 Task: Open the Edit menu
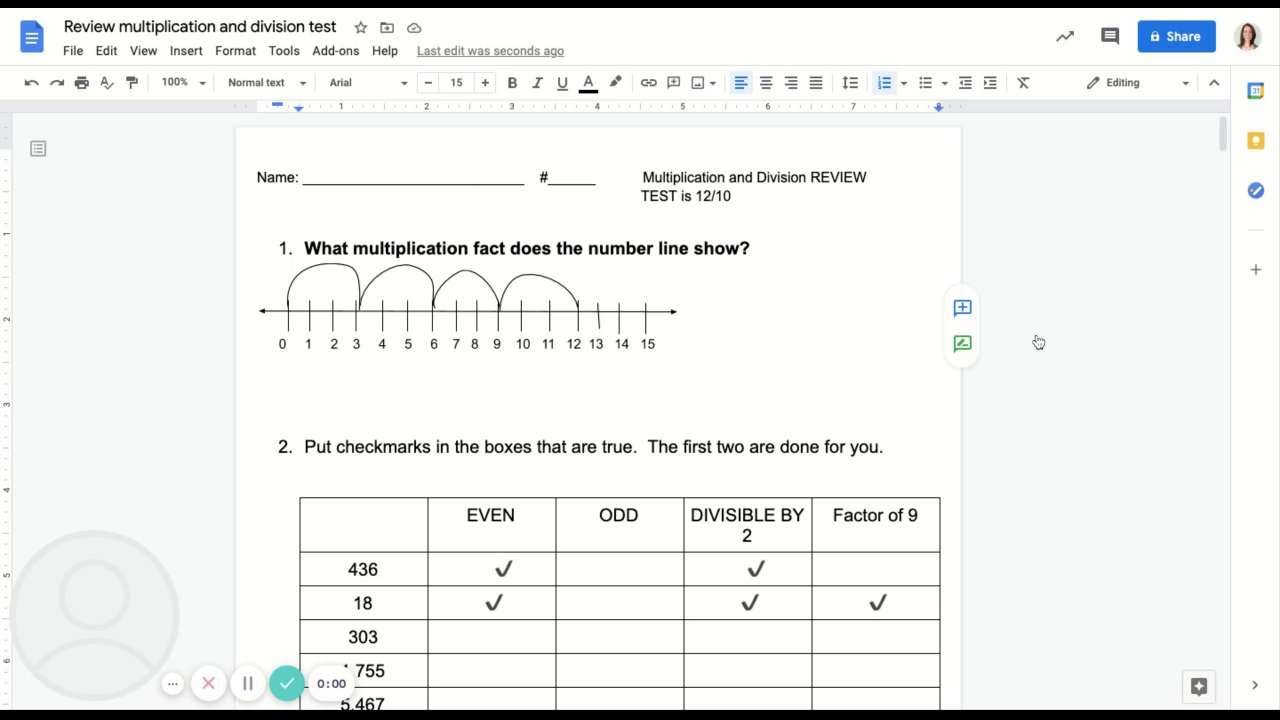(x=106, y=51)
